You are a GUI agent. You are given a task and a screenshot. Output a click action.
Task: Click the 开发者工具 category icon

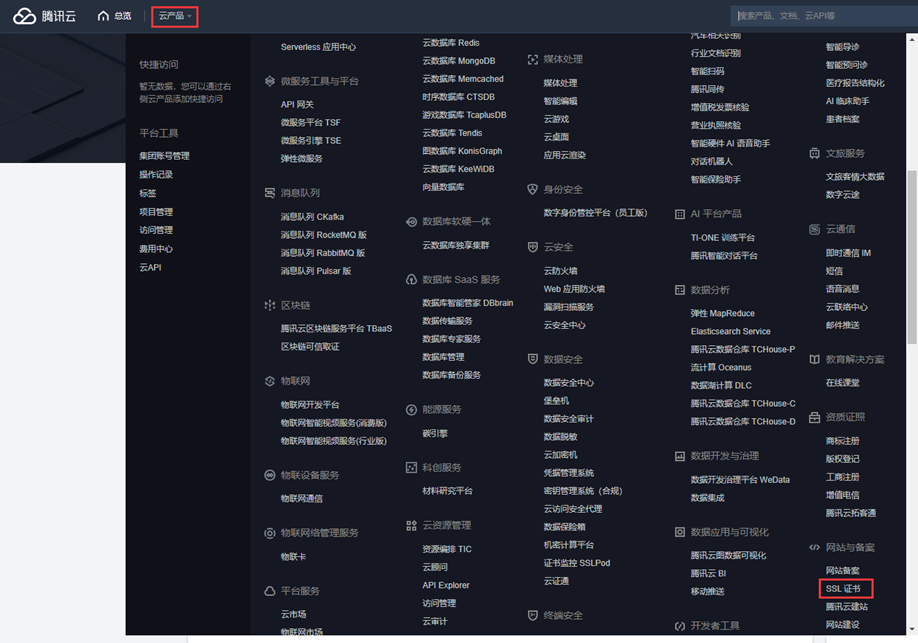679,625
